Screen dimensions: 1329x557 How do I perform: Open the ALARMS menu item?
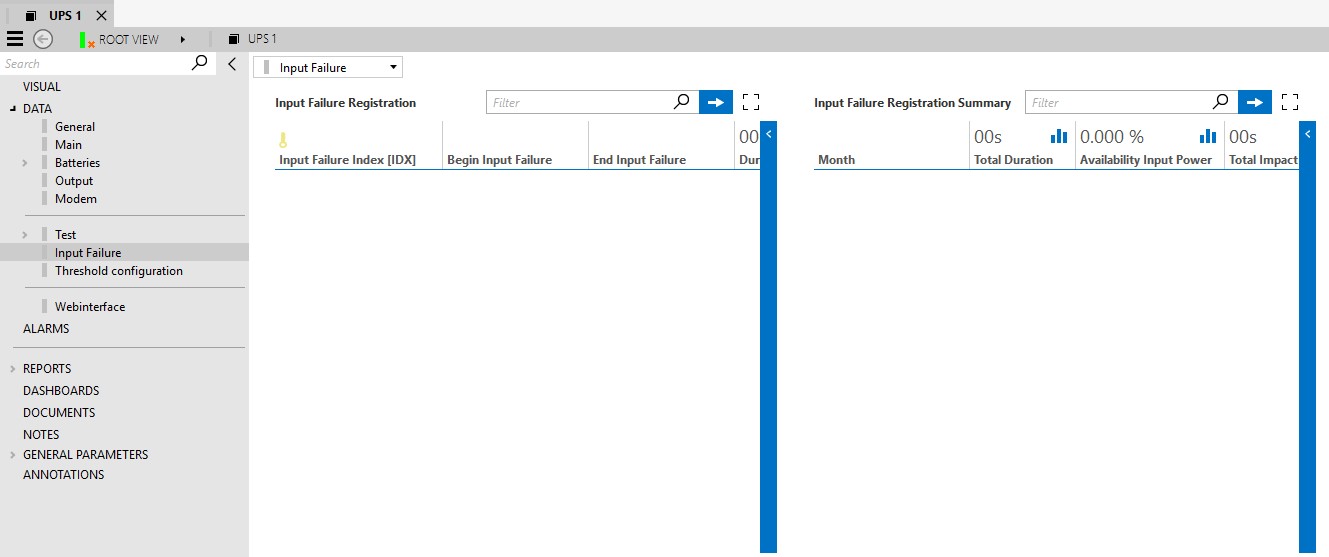pyautogui.click(x=46, y=329)
